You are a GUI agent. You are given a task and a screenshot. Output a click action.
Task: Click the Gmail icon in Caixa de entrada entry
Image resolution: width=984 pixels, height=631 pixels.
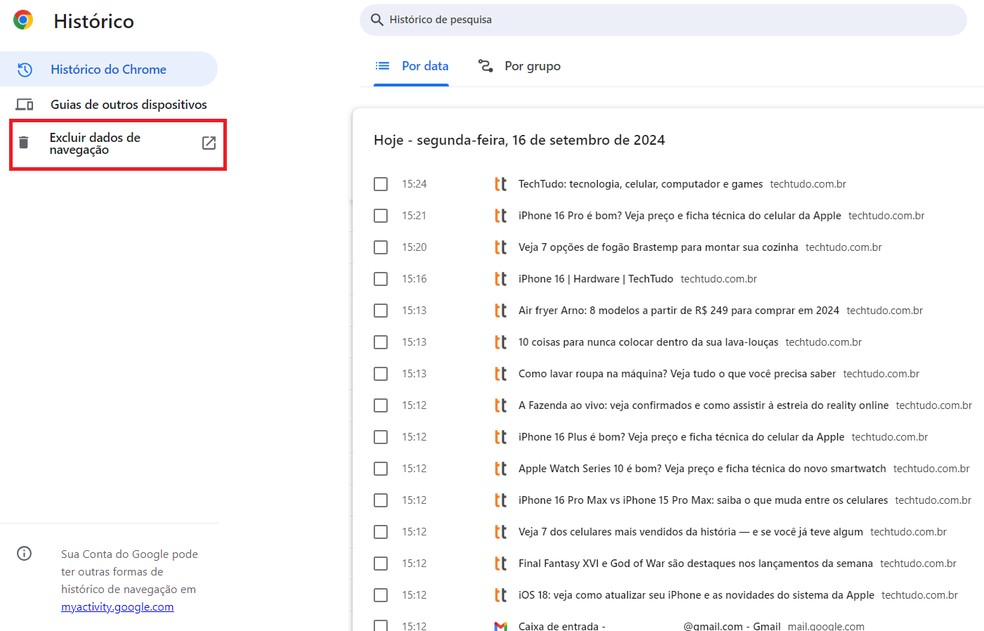500,626
